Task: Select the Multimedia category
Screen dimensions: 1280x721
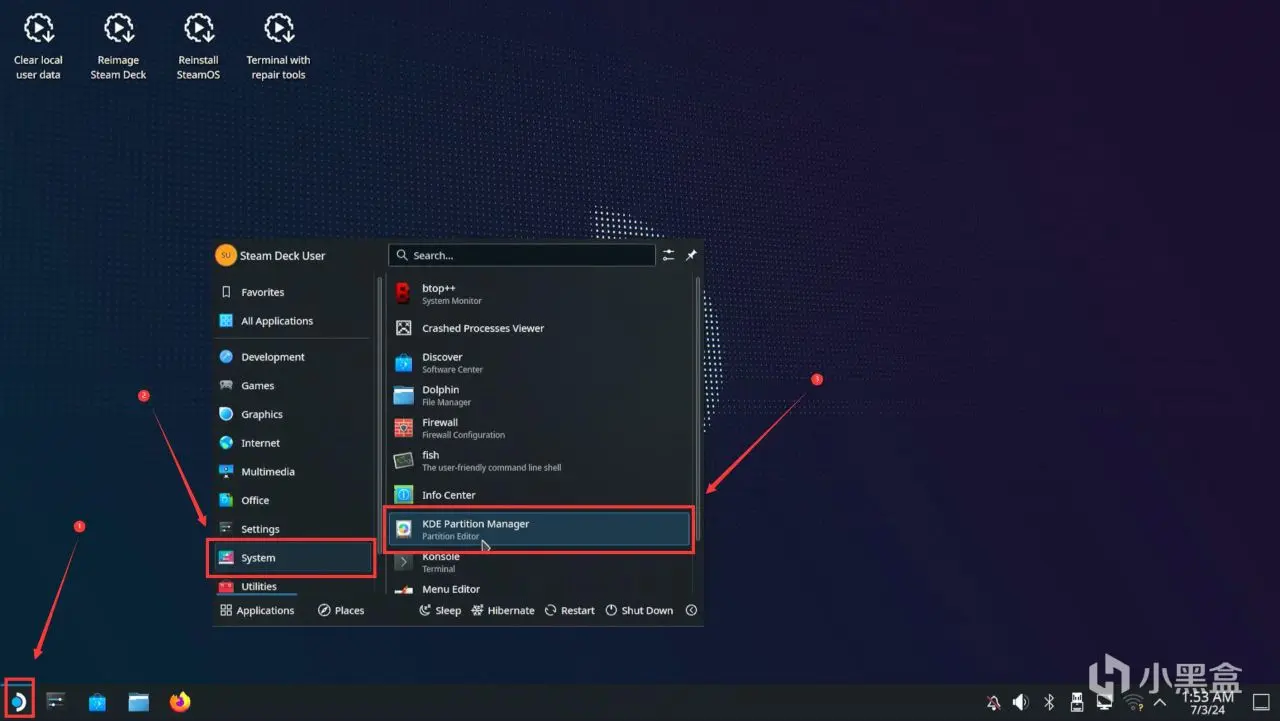Action: [x=293, y=472]
